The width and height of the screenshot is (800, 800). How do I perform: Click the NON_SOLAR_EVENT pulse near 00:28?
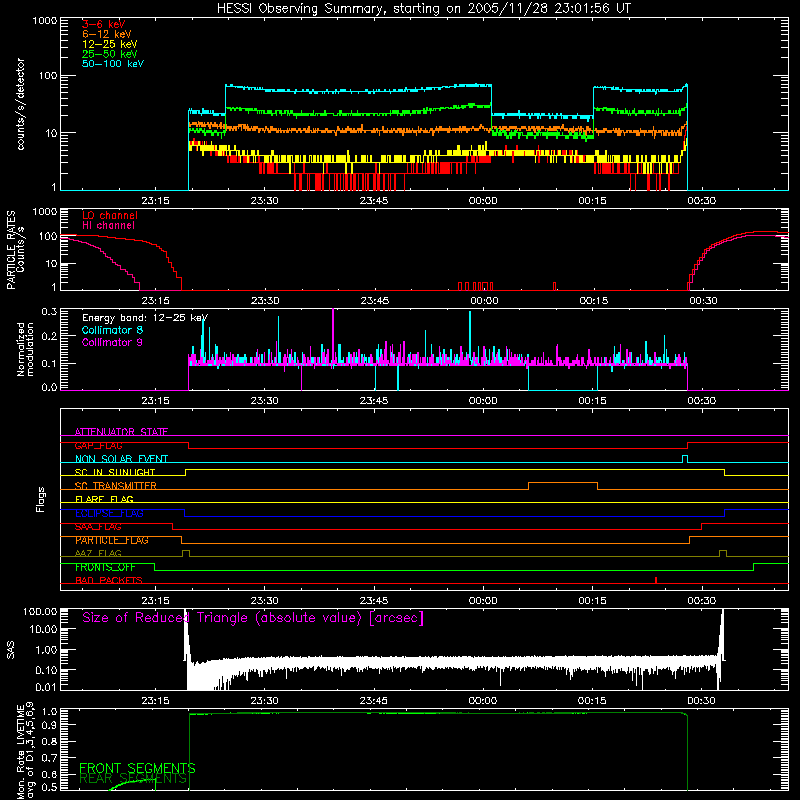point(685,459)
